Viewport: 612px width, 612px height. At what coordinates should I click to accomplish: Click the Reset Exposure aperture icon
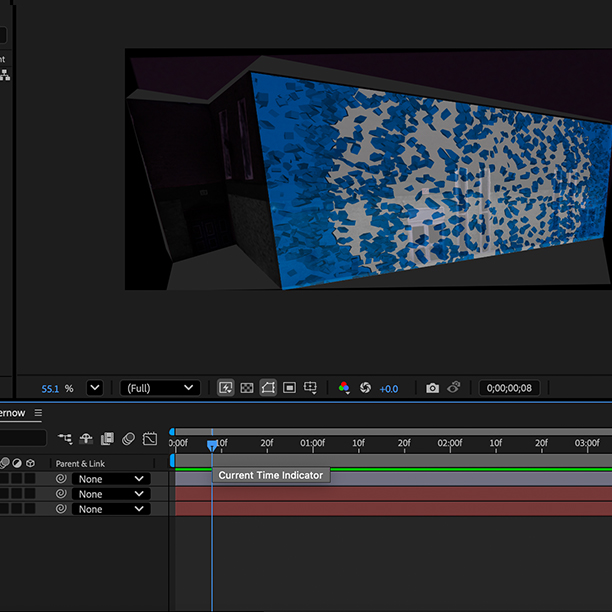365,388
